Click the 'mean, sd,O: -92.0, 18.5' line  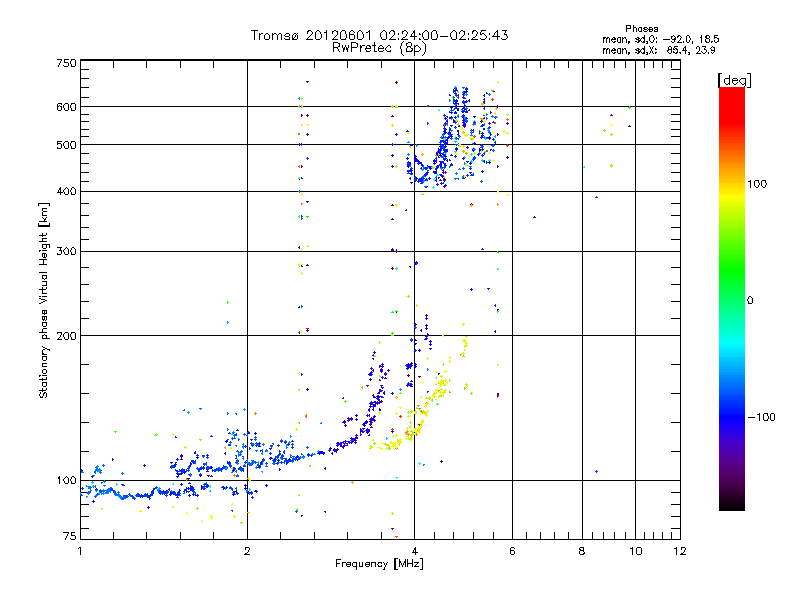[x=661, y=39]
